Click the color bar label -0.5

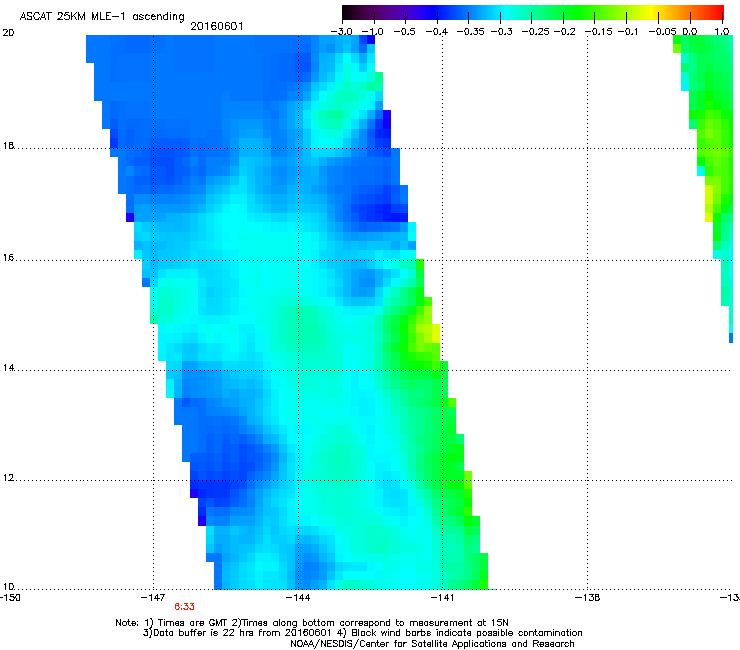click(404, 32)
